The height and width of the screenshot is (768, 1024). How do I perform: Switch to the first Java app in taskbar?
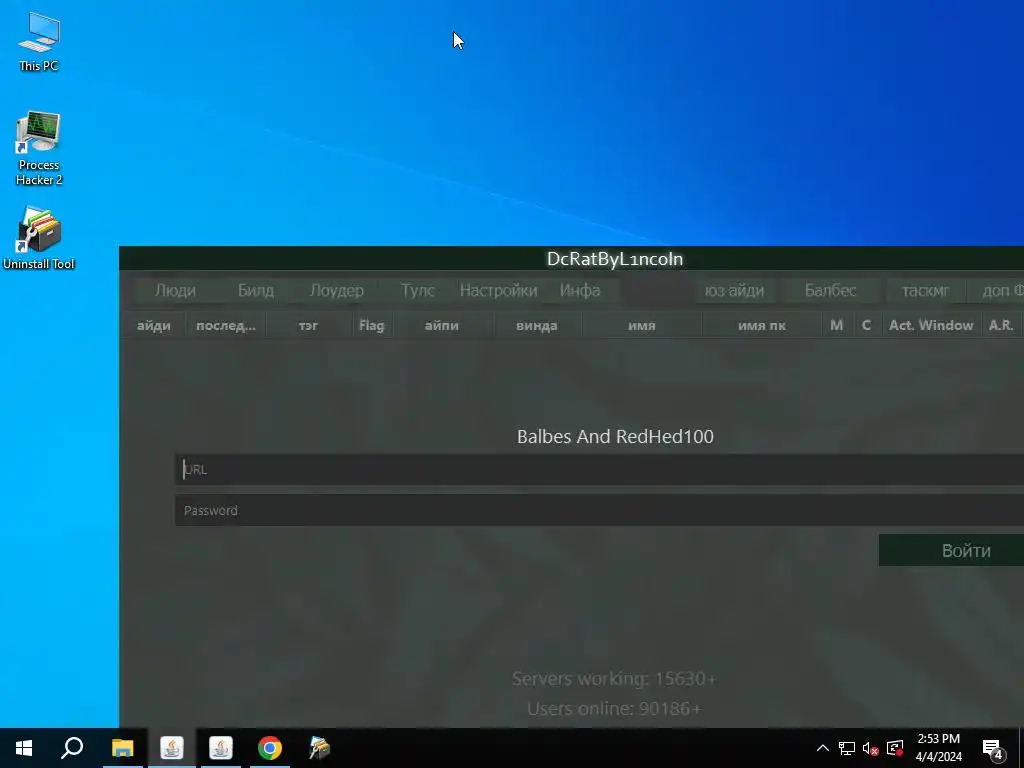172,748
